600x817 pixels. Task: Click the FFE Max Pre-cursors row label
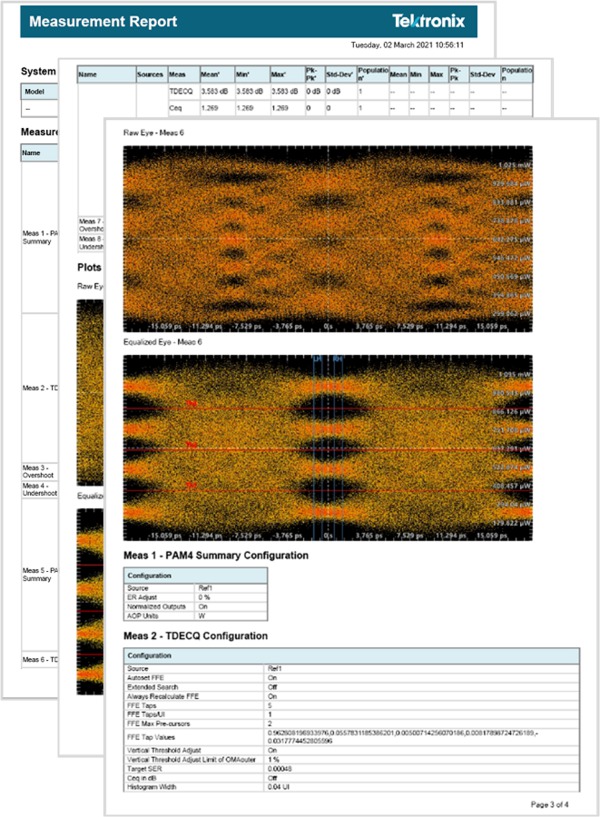(x=158, y=724)
